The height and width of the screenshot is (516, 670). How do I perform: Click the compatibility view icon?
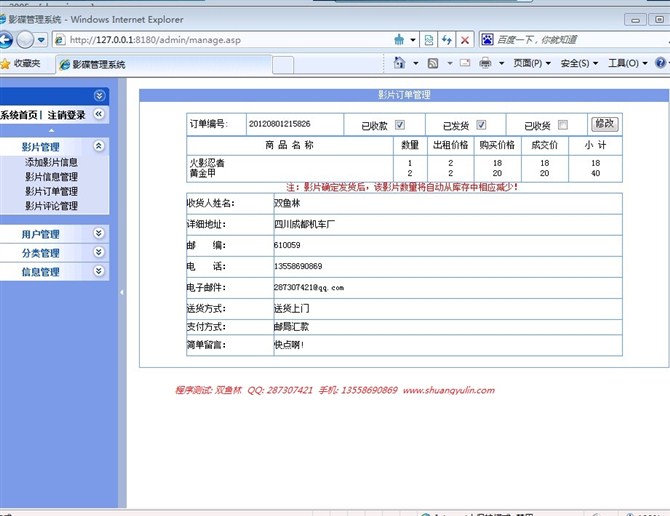tap(429, 40)
